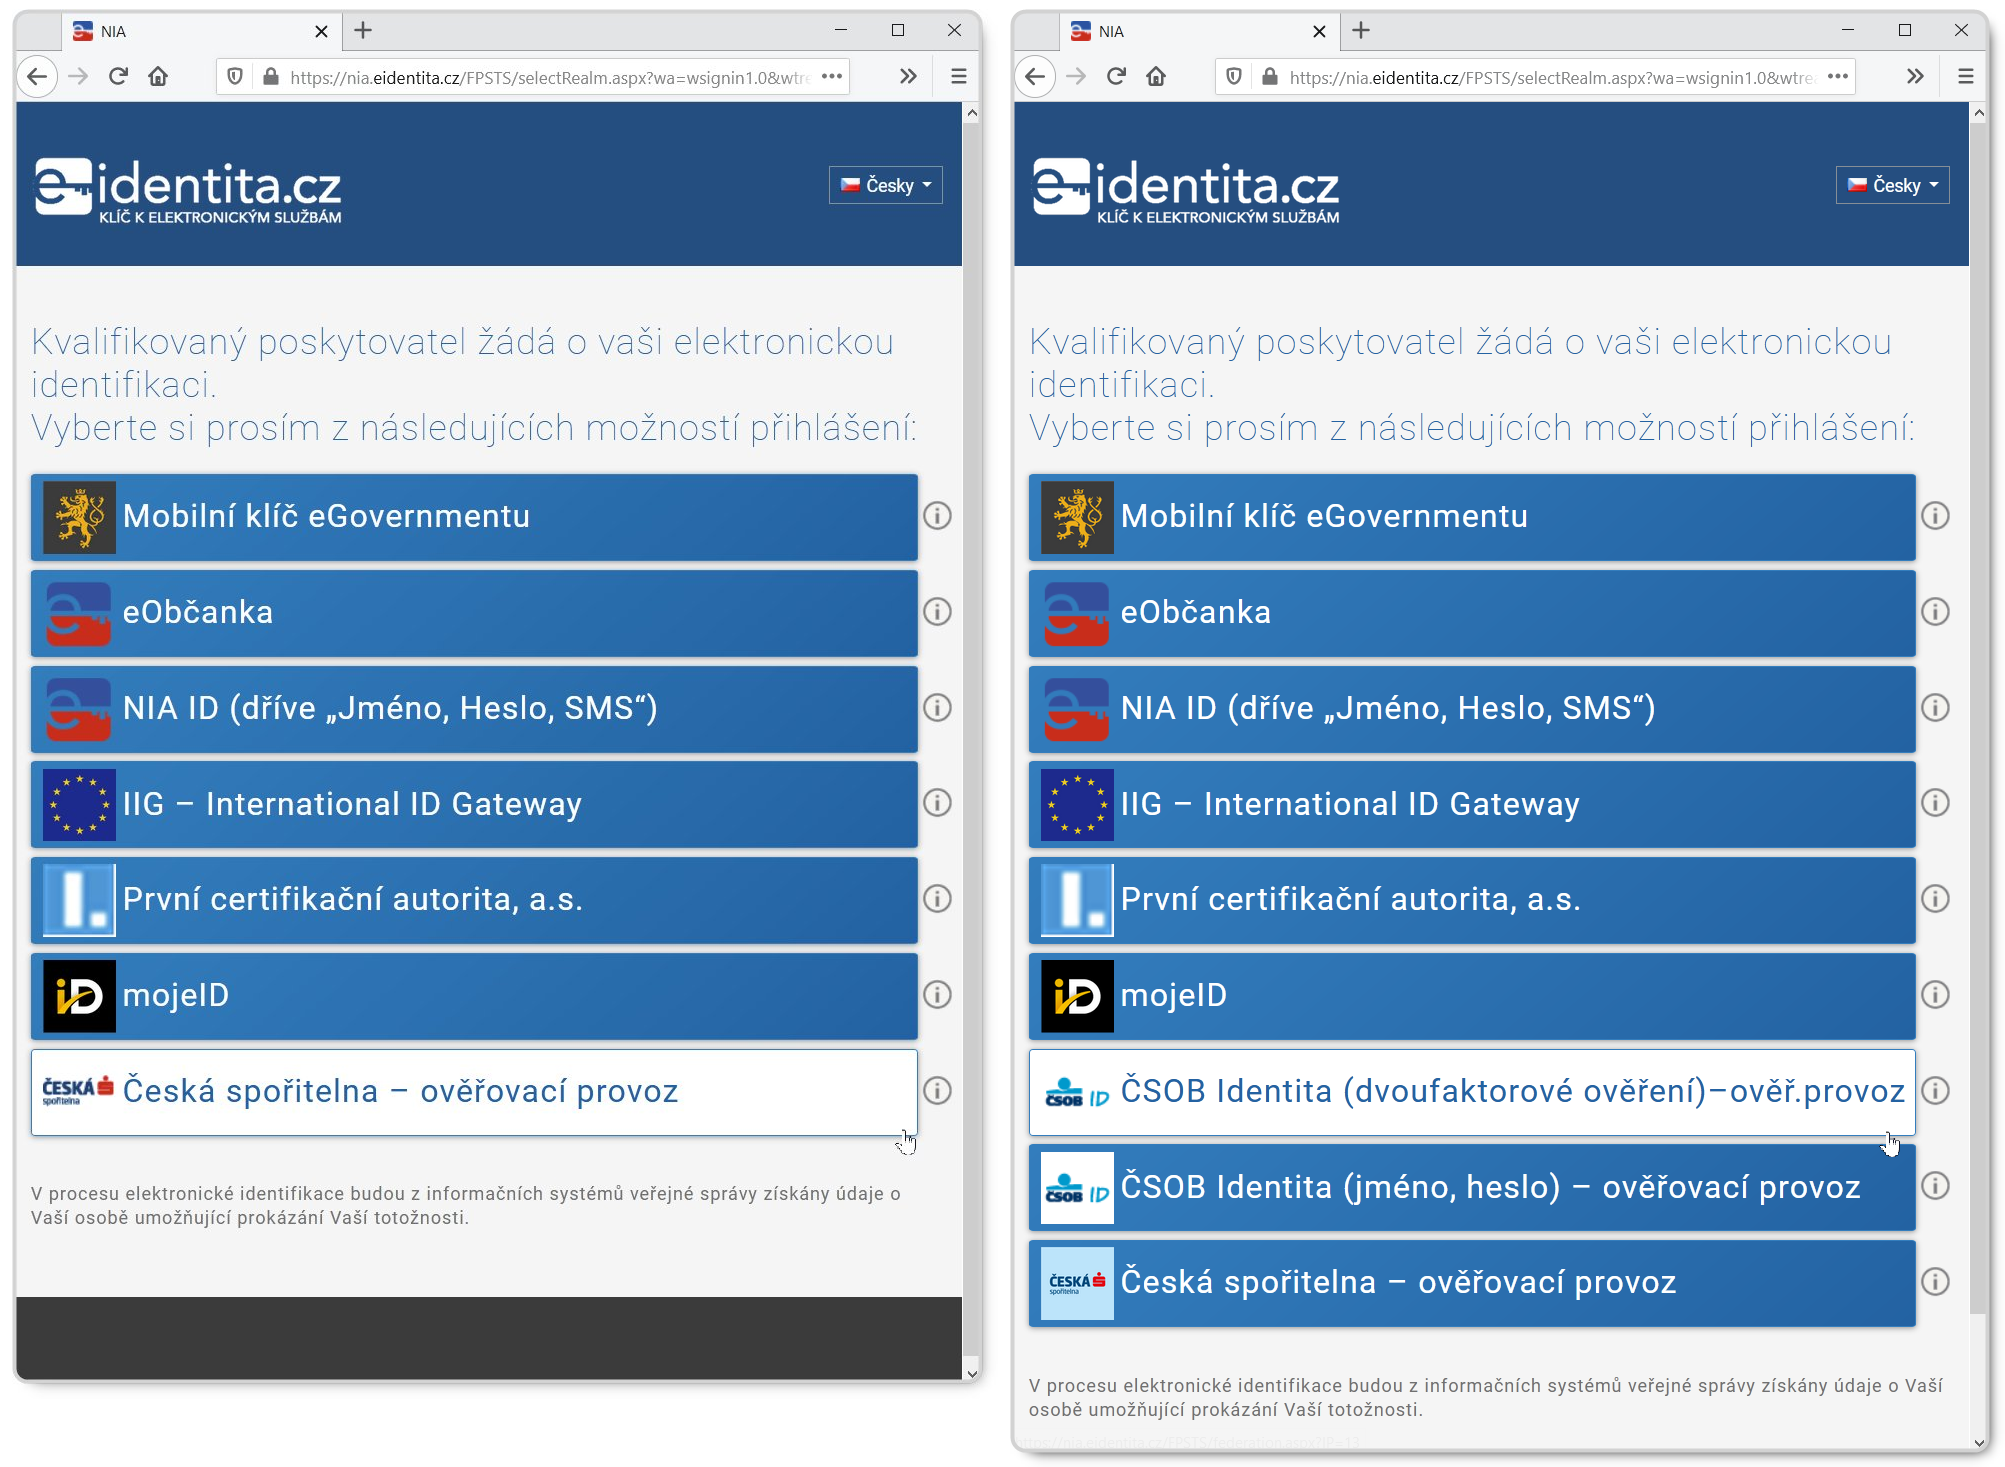
Task: Open a new tab in the right browser
Action: (1360, 31)
